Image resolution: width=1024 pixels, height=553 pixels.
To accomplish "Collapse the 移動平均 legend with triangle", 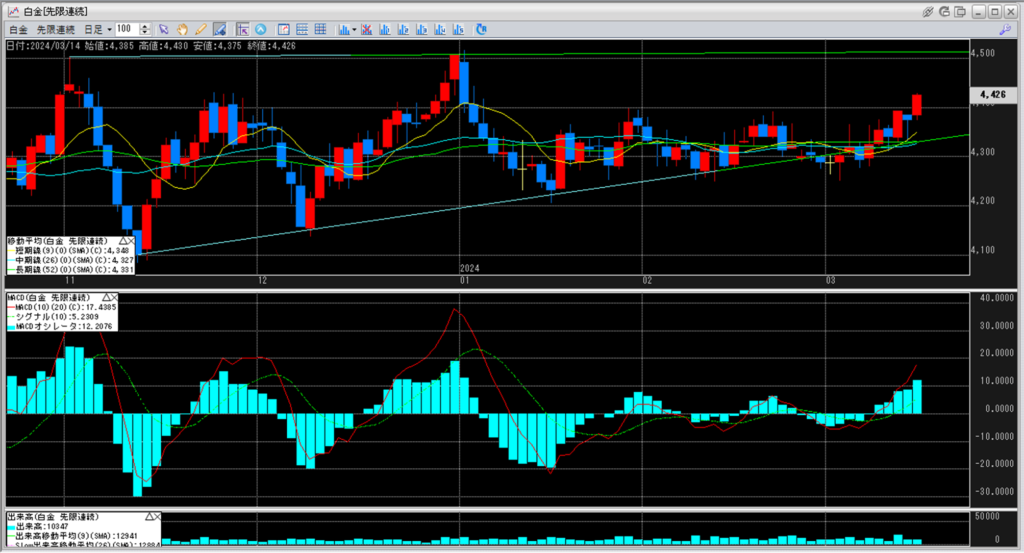I will 122,241.
